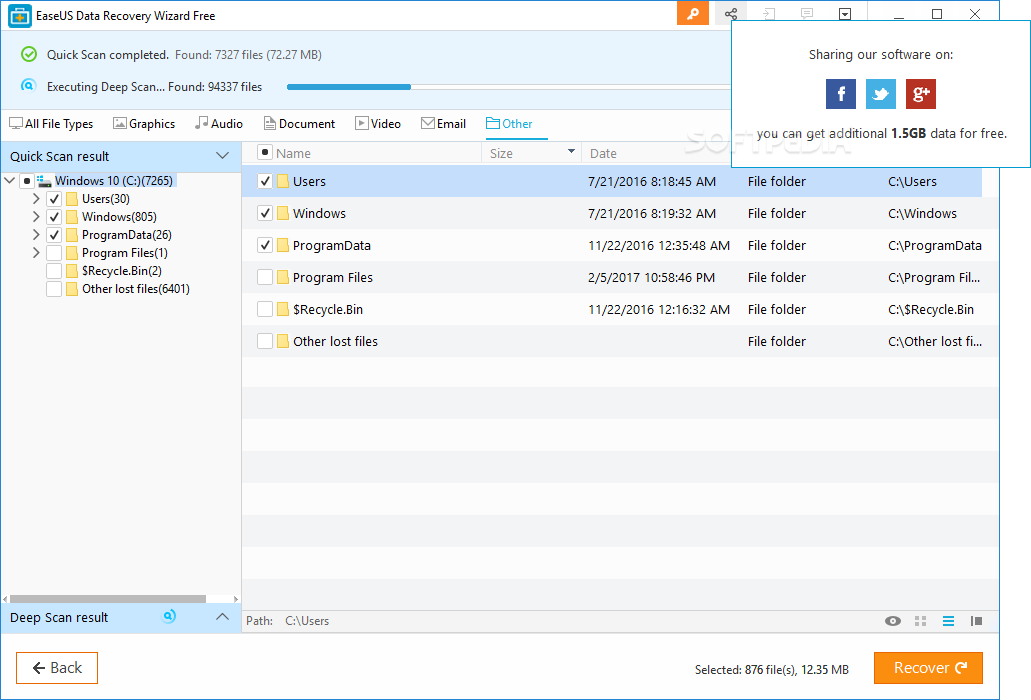Click the Back button
The width and height of the screenshot is (1031, 700).
pos(57,668)
